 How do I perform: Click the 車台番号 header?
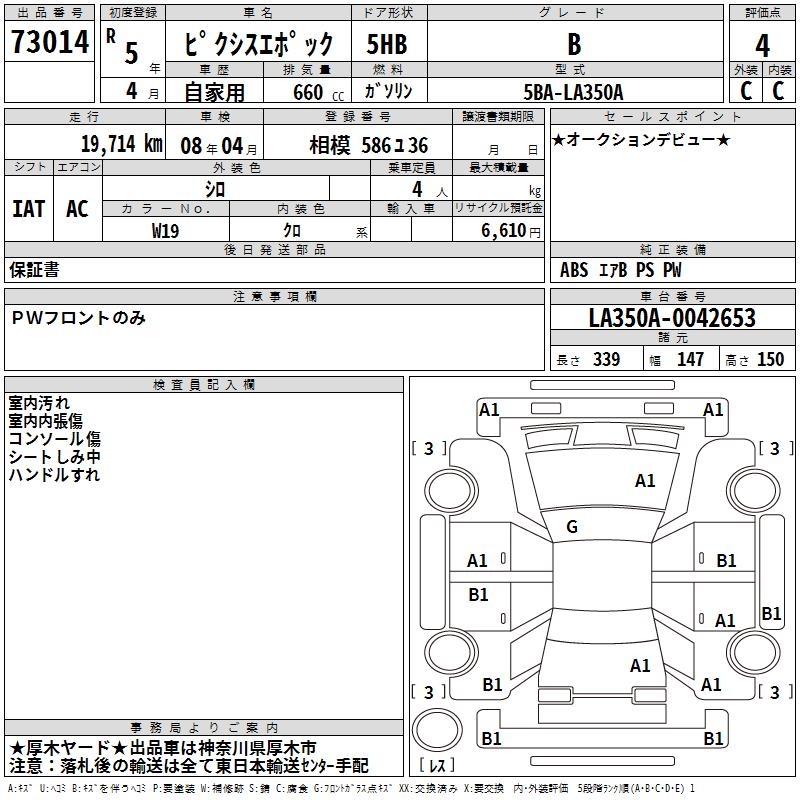(x=672, y=296)
